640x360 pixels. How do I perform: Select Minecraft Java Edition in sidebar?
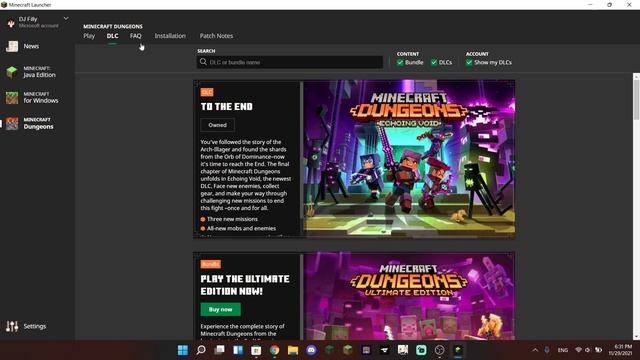point(31,72)
